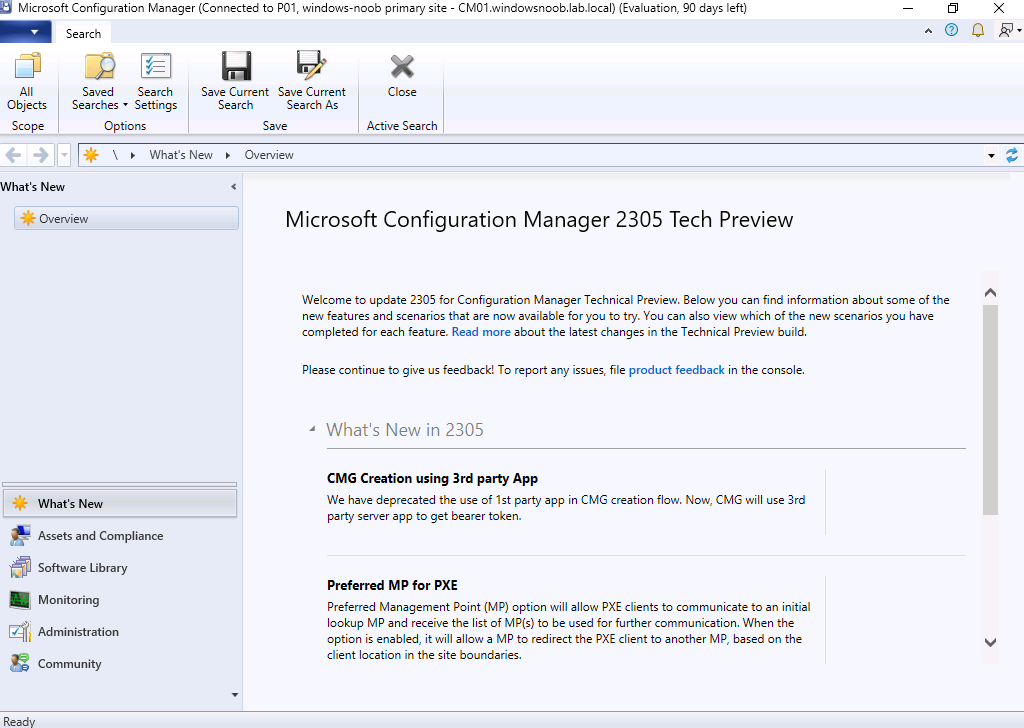Screen dimensions: 1024x728
Task: Expand the What's New breadcrumb arrow
Action: pyautogui.click(x=228, y=155)
